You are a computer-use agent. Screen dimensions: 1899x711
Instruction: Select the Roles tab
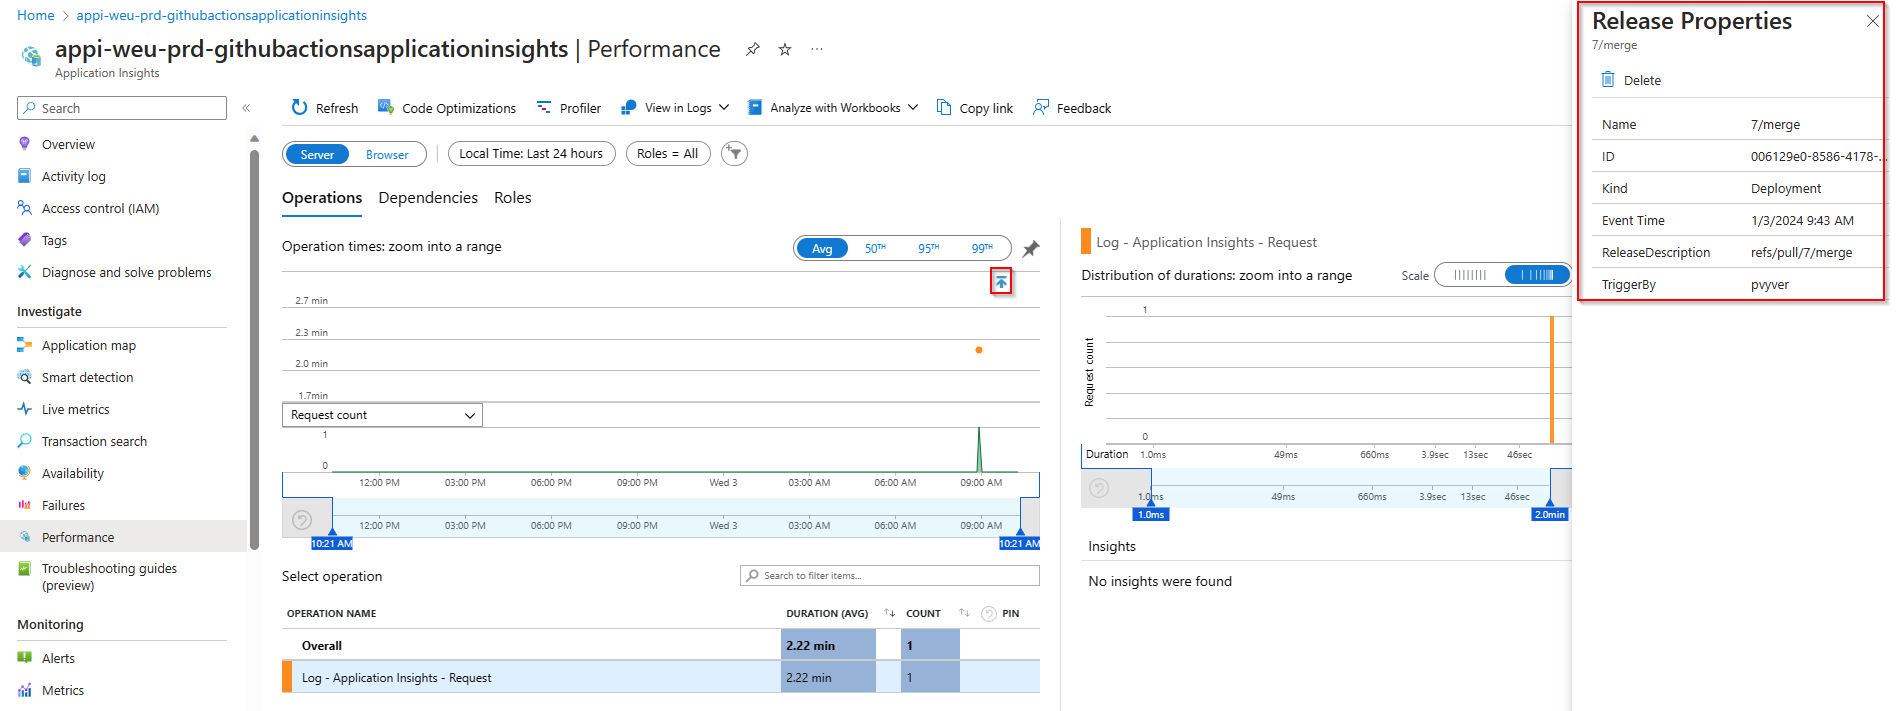512,198
